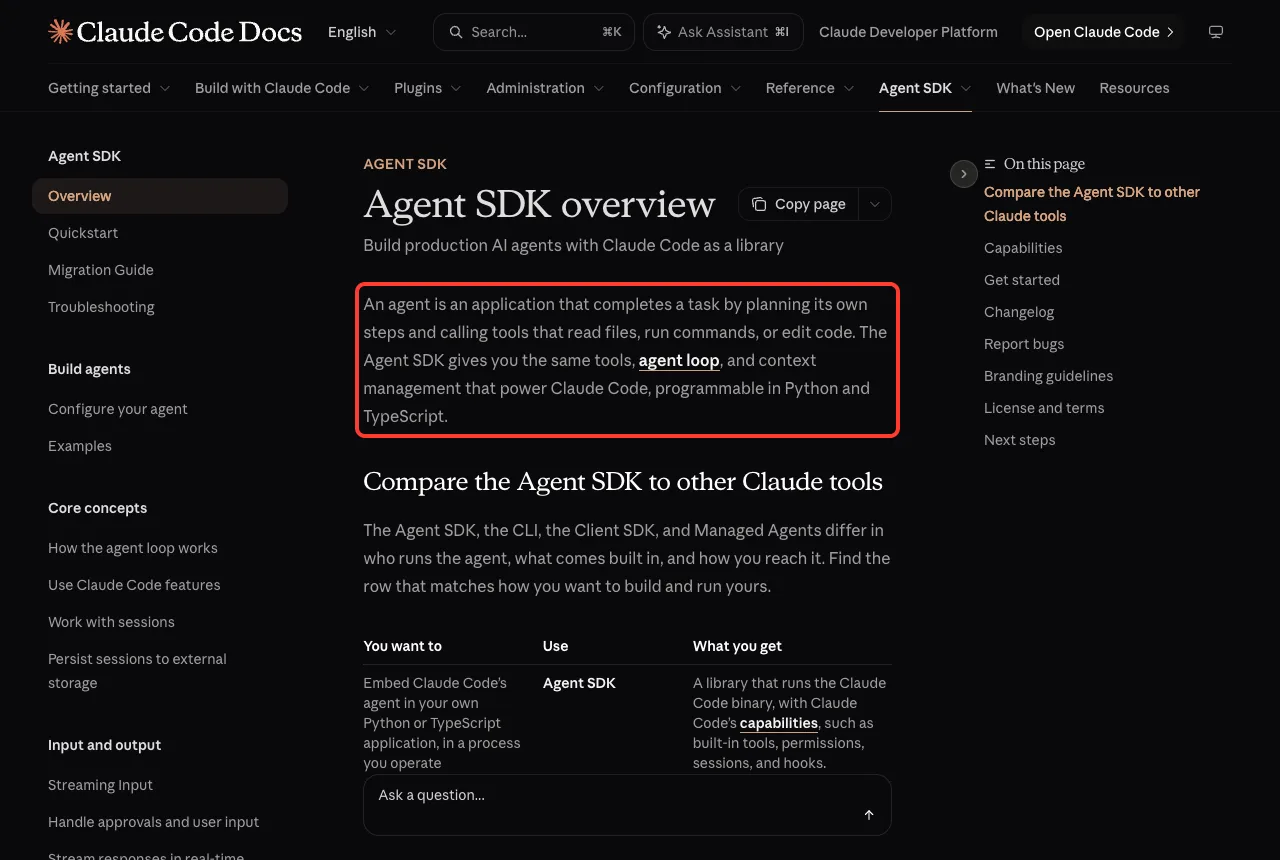Open How the agent loop works

pyautogui.click(x=133, y=548)
